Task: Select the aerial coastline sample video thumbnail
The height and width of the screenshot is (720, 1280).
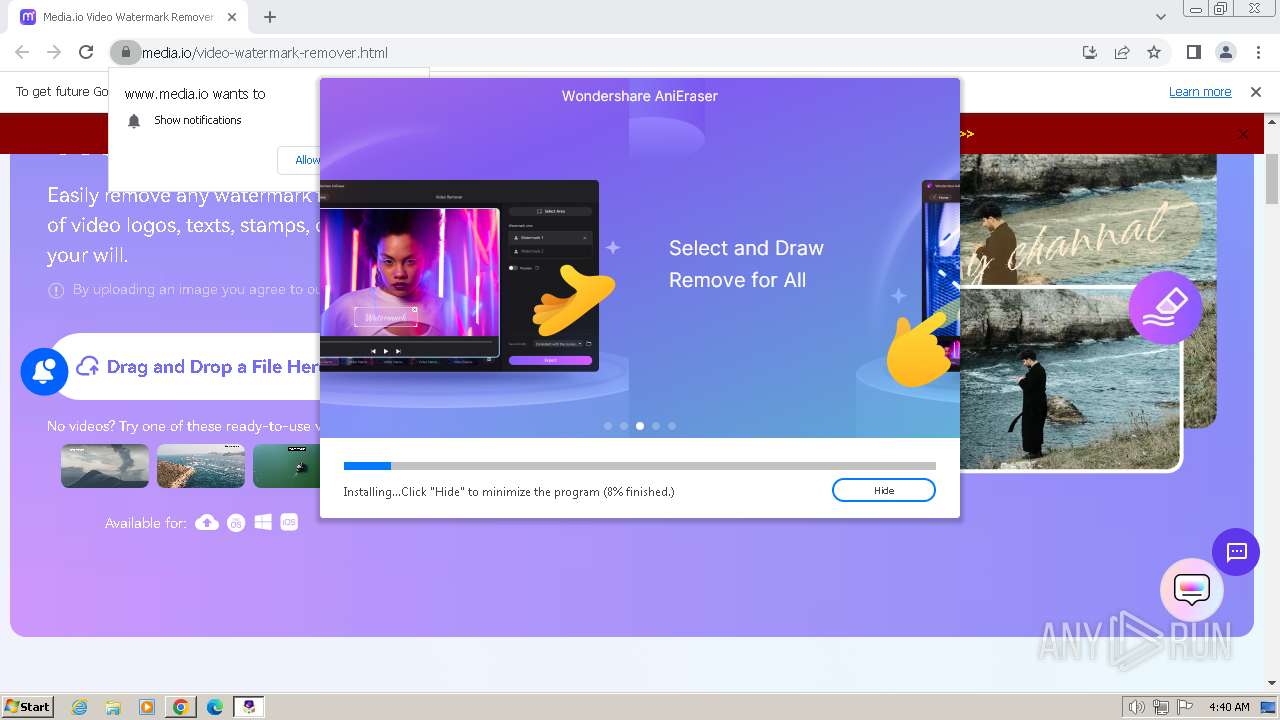Action: click(x=201, y=466)
